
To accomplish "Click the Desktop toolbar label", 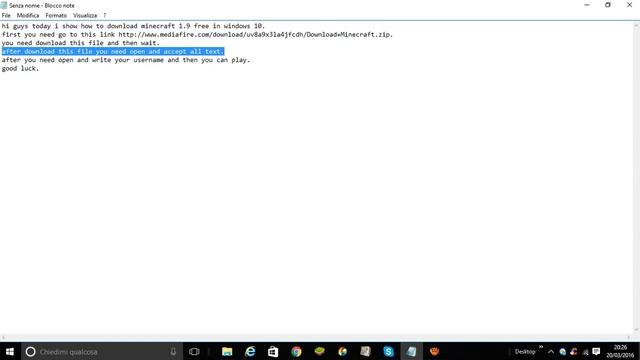I will [x=525, y=351].
